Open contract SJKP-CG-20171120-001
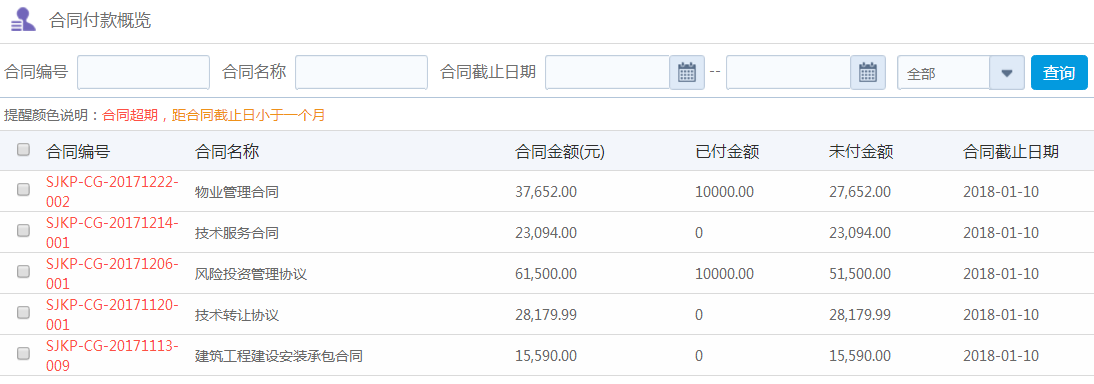1094x384 pixels. click(112, 315)
